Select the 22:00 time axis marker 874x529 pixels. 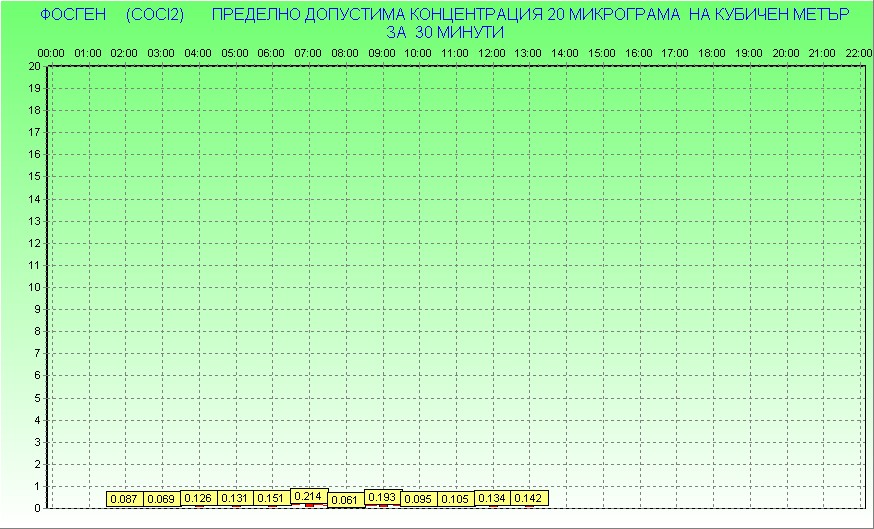[x=859, y=52]
